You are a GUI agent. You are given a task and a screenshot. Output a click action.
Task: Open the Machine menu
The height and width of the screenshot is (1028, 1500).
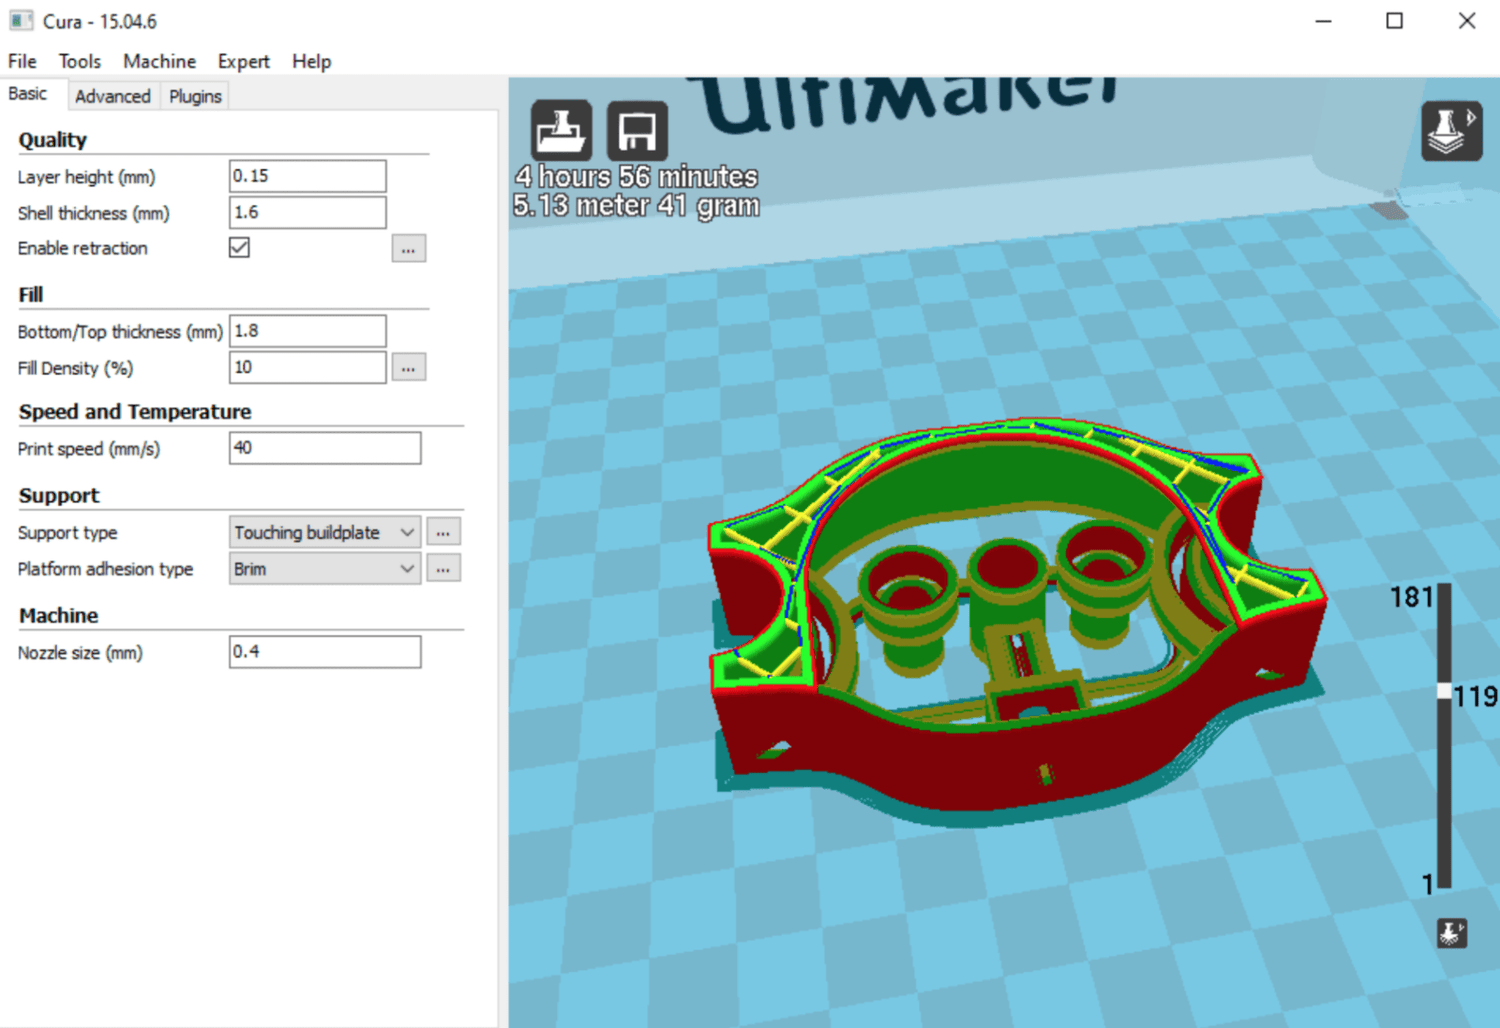[159, 61]
